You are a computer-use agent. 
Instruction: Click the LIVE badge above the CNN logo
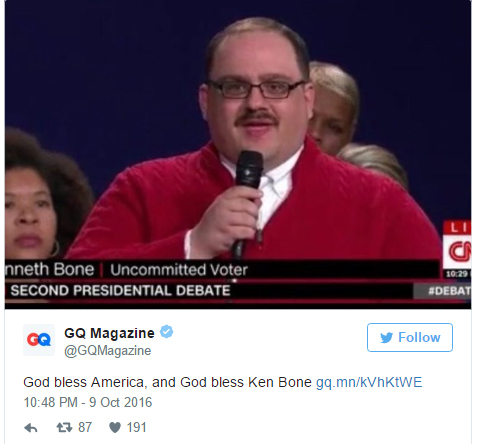tap(457, 228)
